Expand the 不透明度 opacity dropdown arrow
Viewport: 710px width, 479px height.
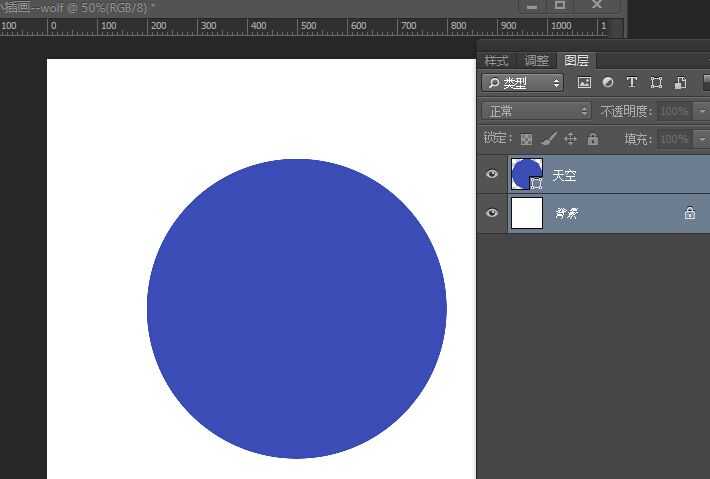[x=702, y=111]
